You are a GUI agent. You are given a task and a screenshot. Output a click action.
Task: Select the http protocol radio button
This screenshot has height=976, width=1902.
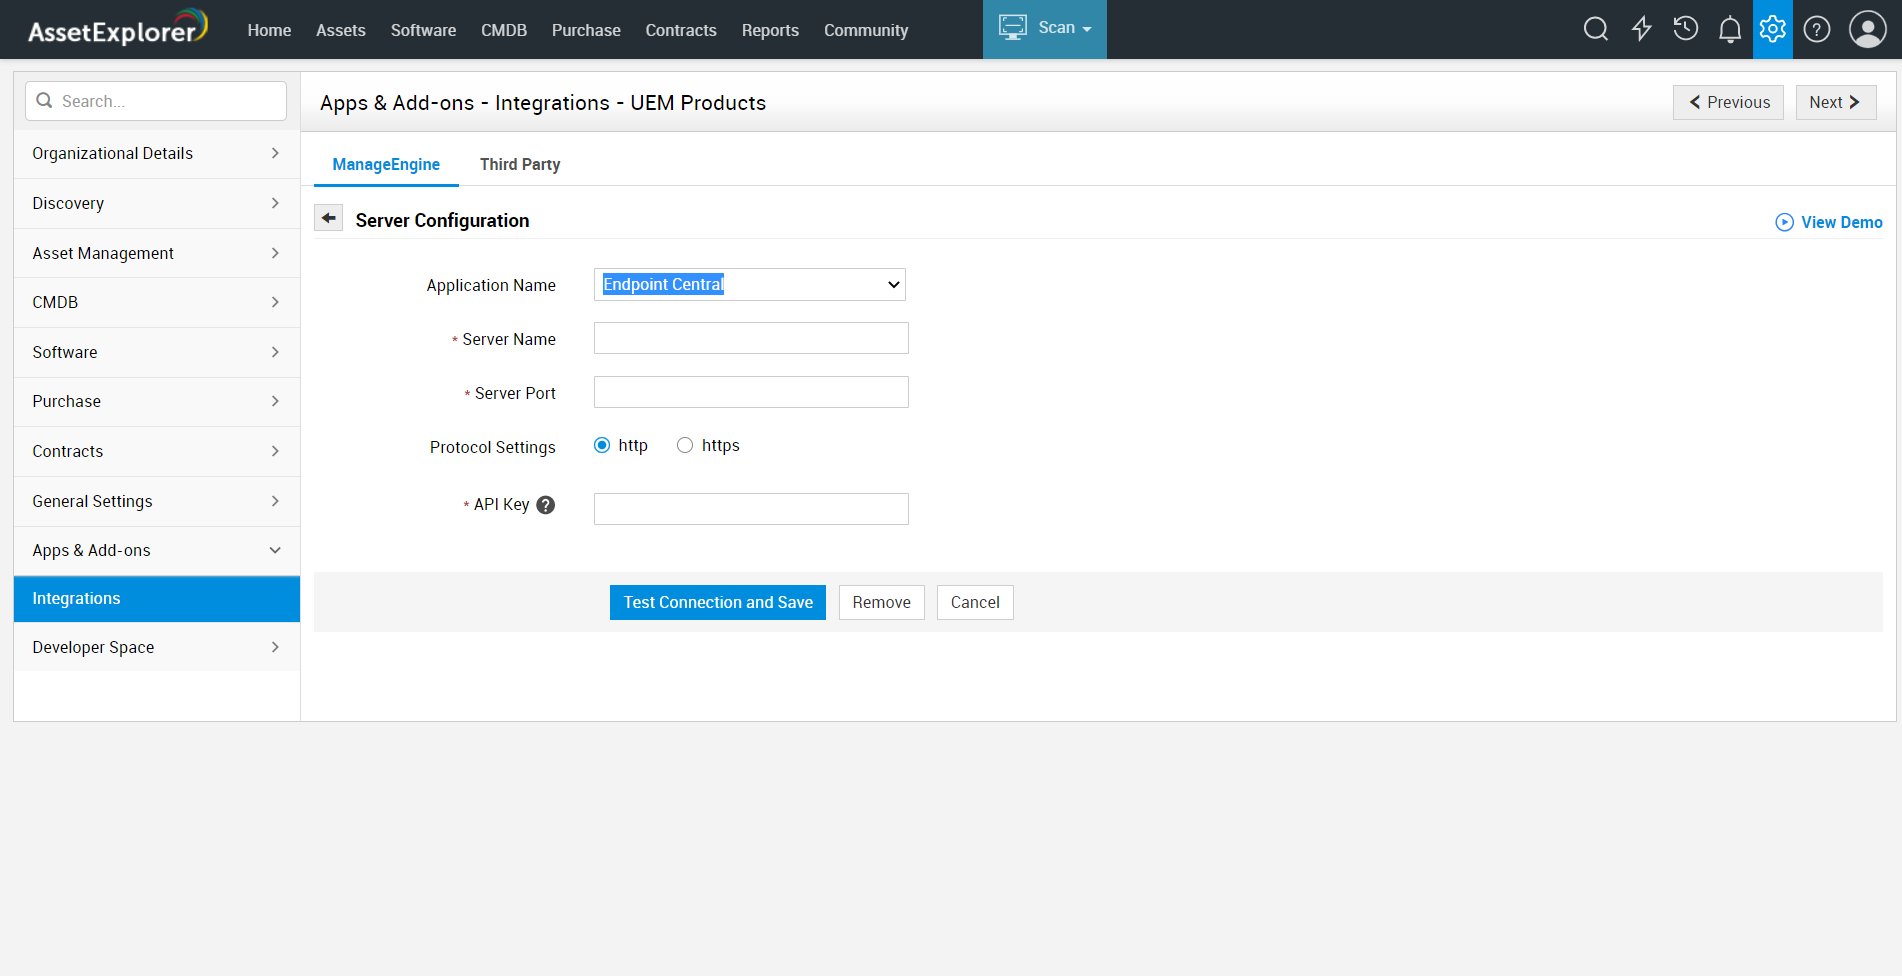point(602,446)
